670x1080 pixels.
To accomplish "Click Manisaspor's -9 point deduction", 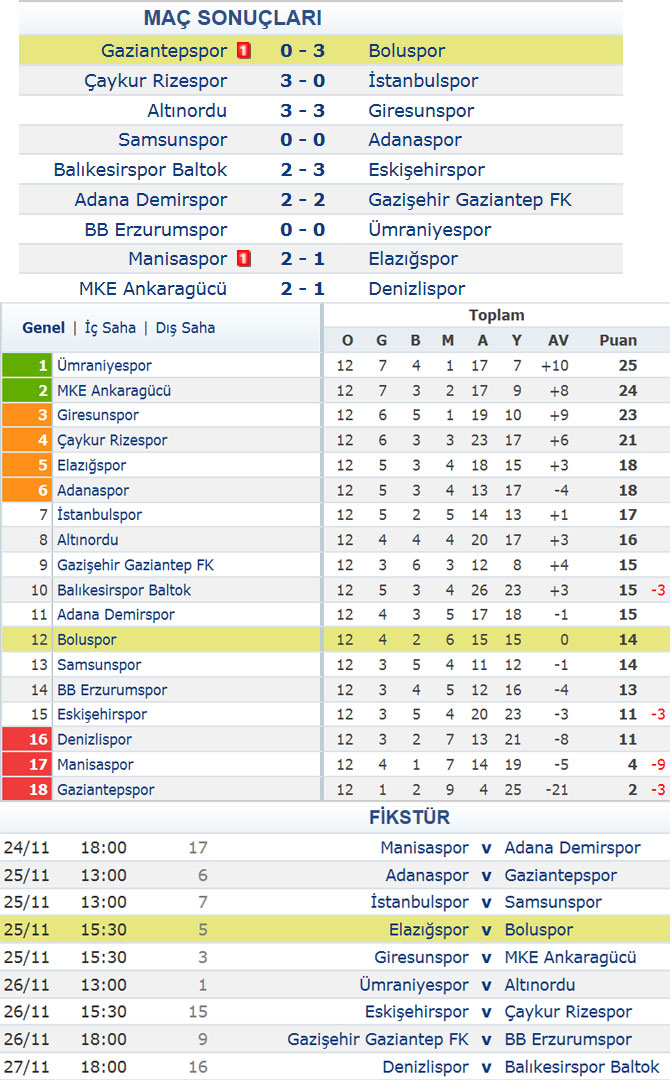I will click(658, 765).
